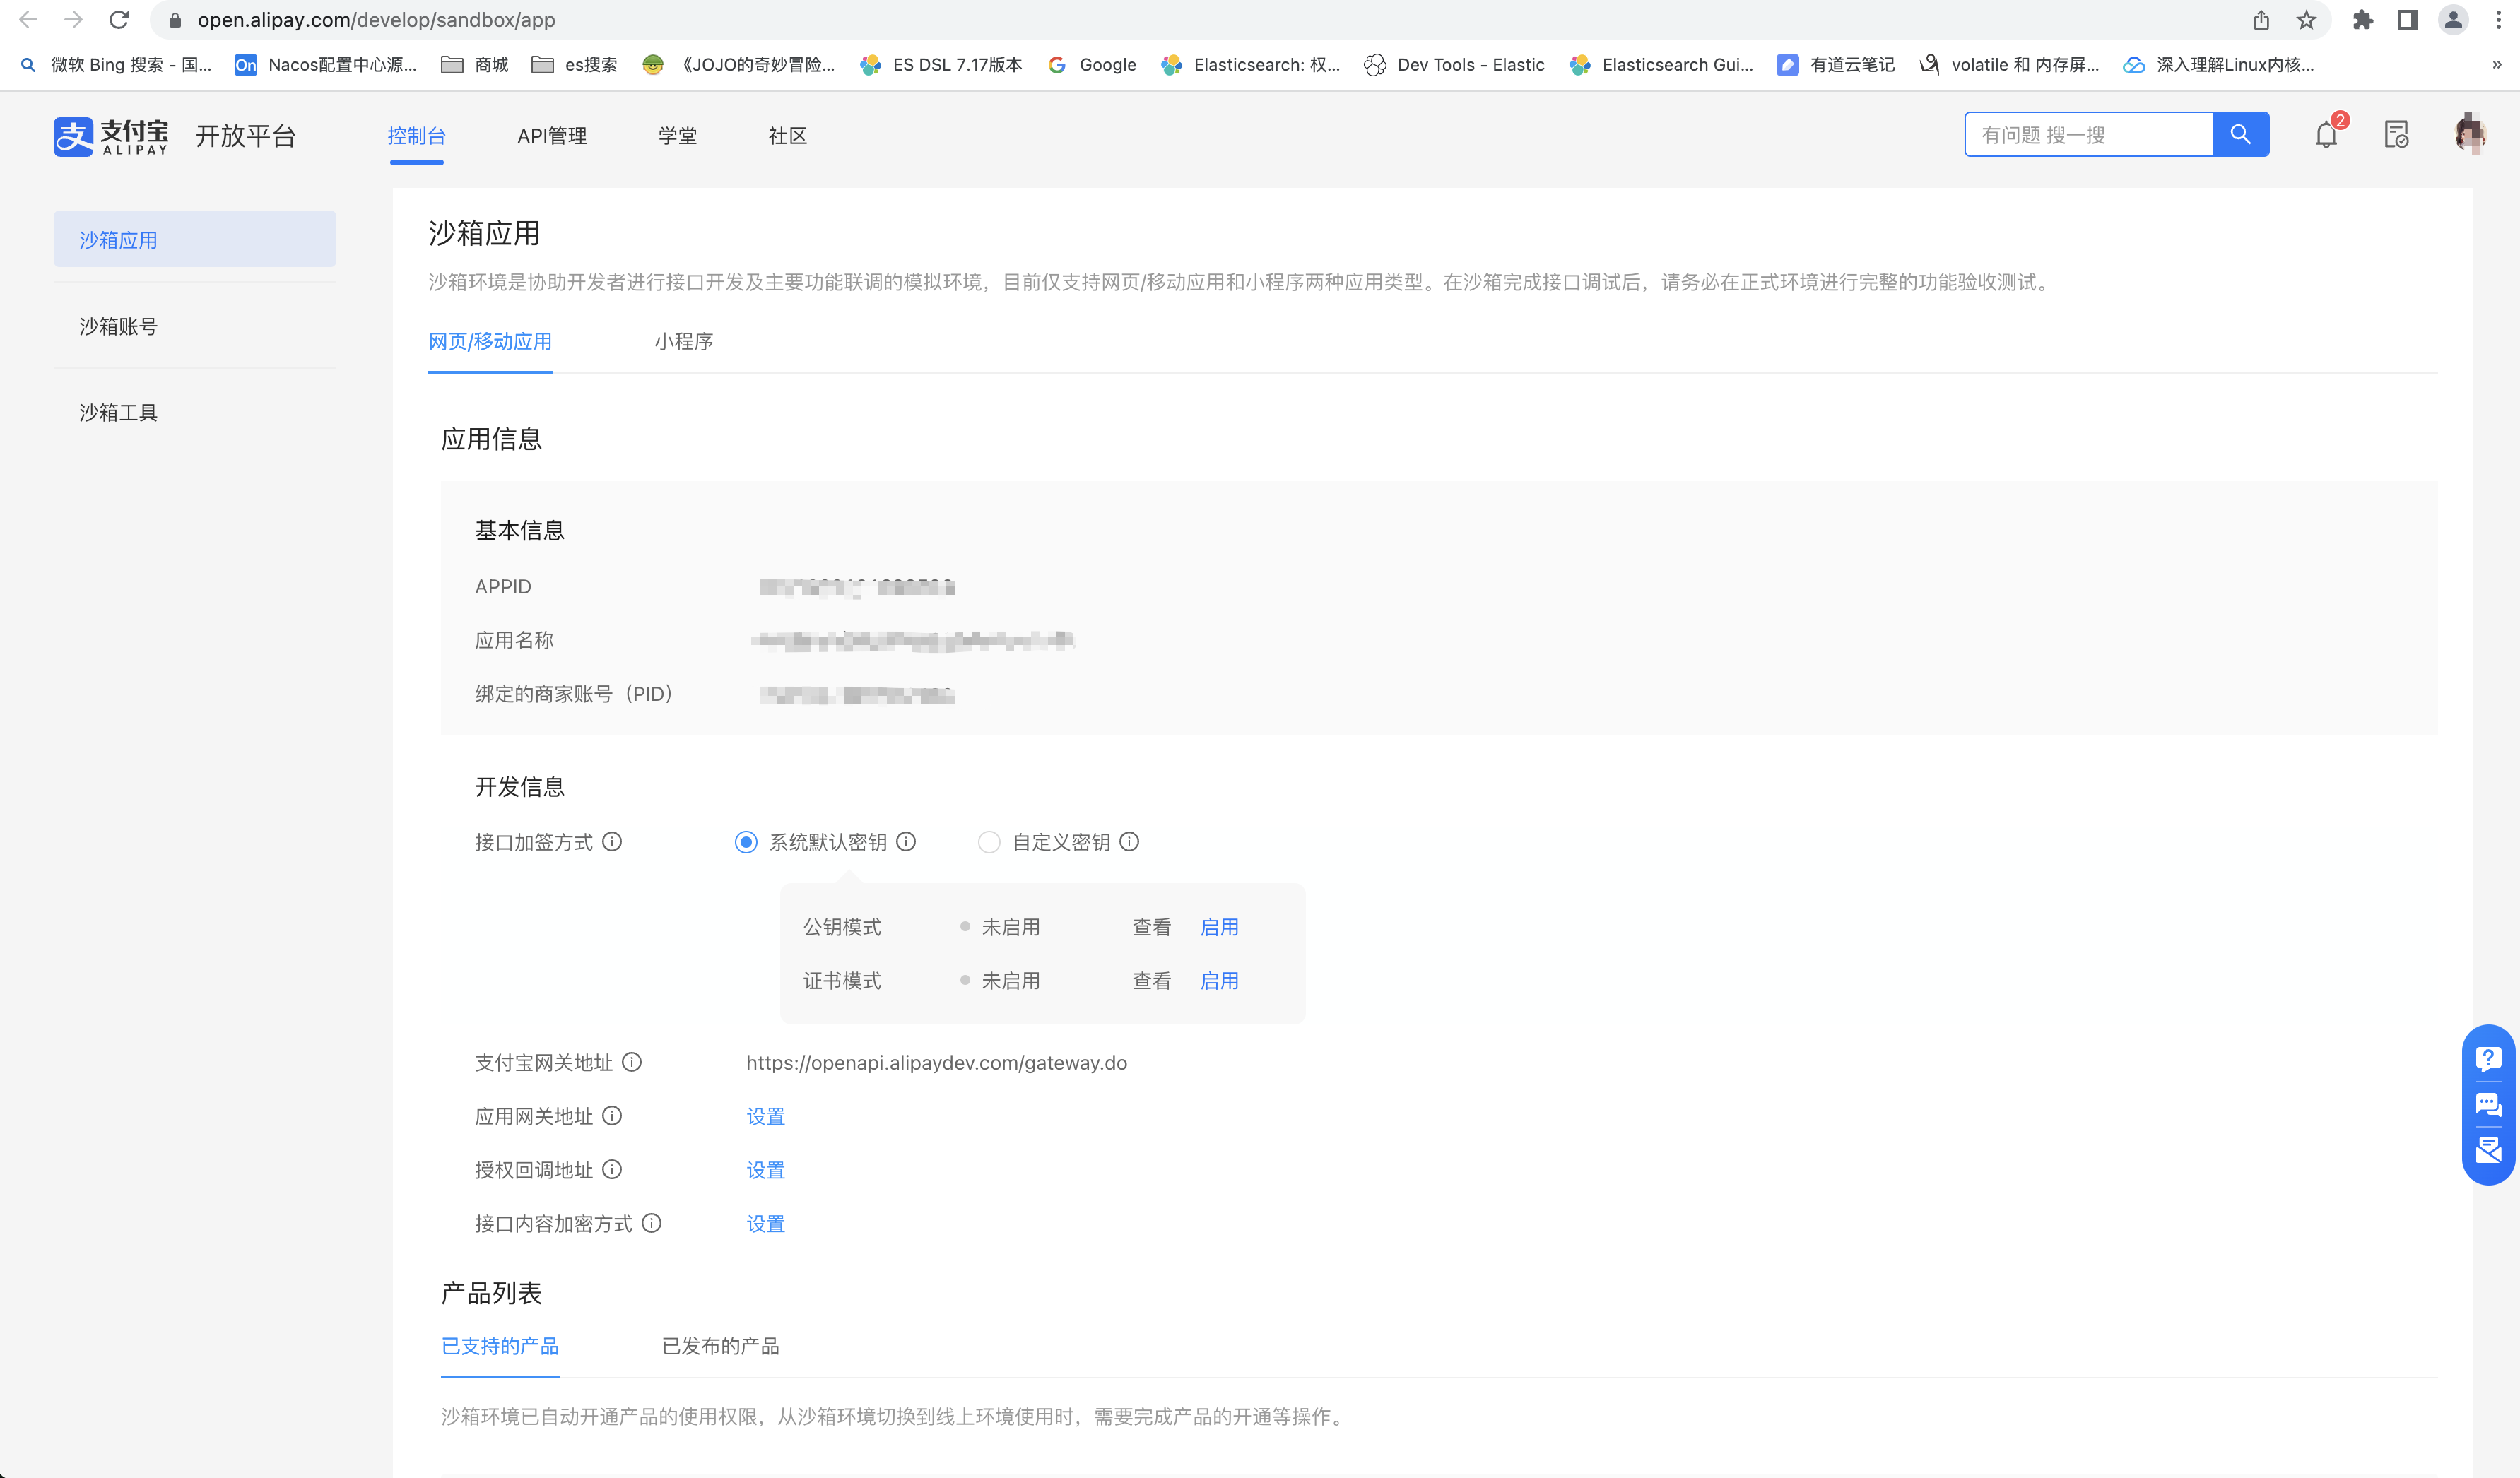2520x1478 pixels.
Task: Open the 已发布的产品 tab
Action: 720,1346
